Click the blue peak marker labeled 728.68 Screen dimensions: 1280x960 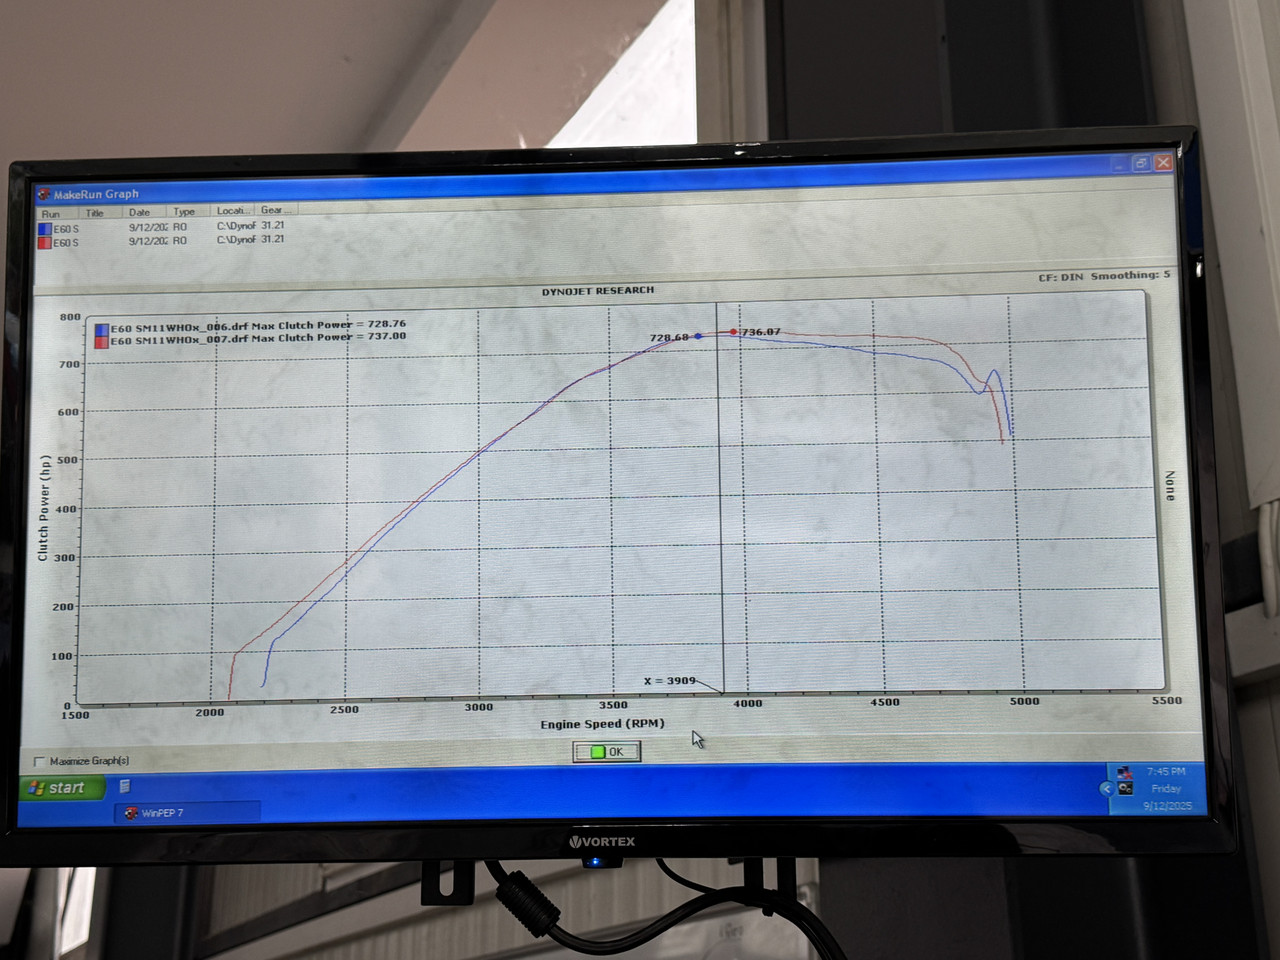698,337
